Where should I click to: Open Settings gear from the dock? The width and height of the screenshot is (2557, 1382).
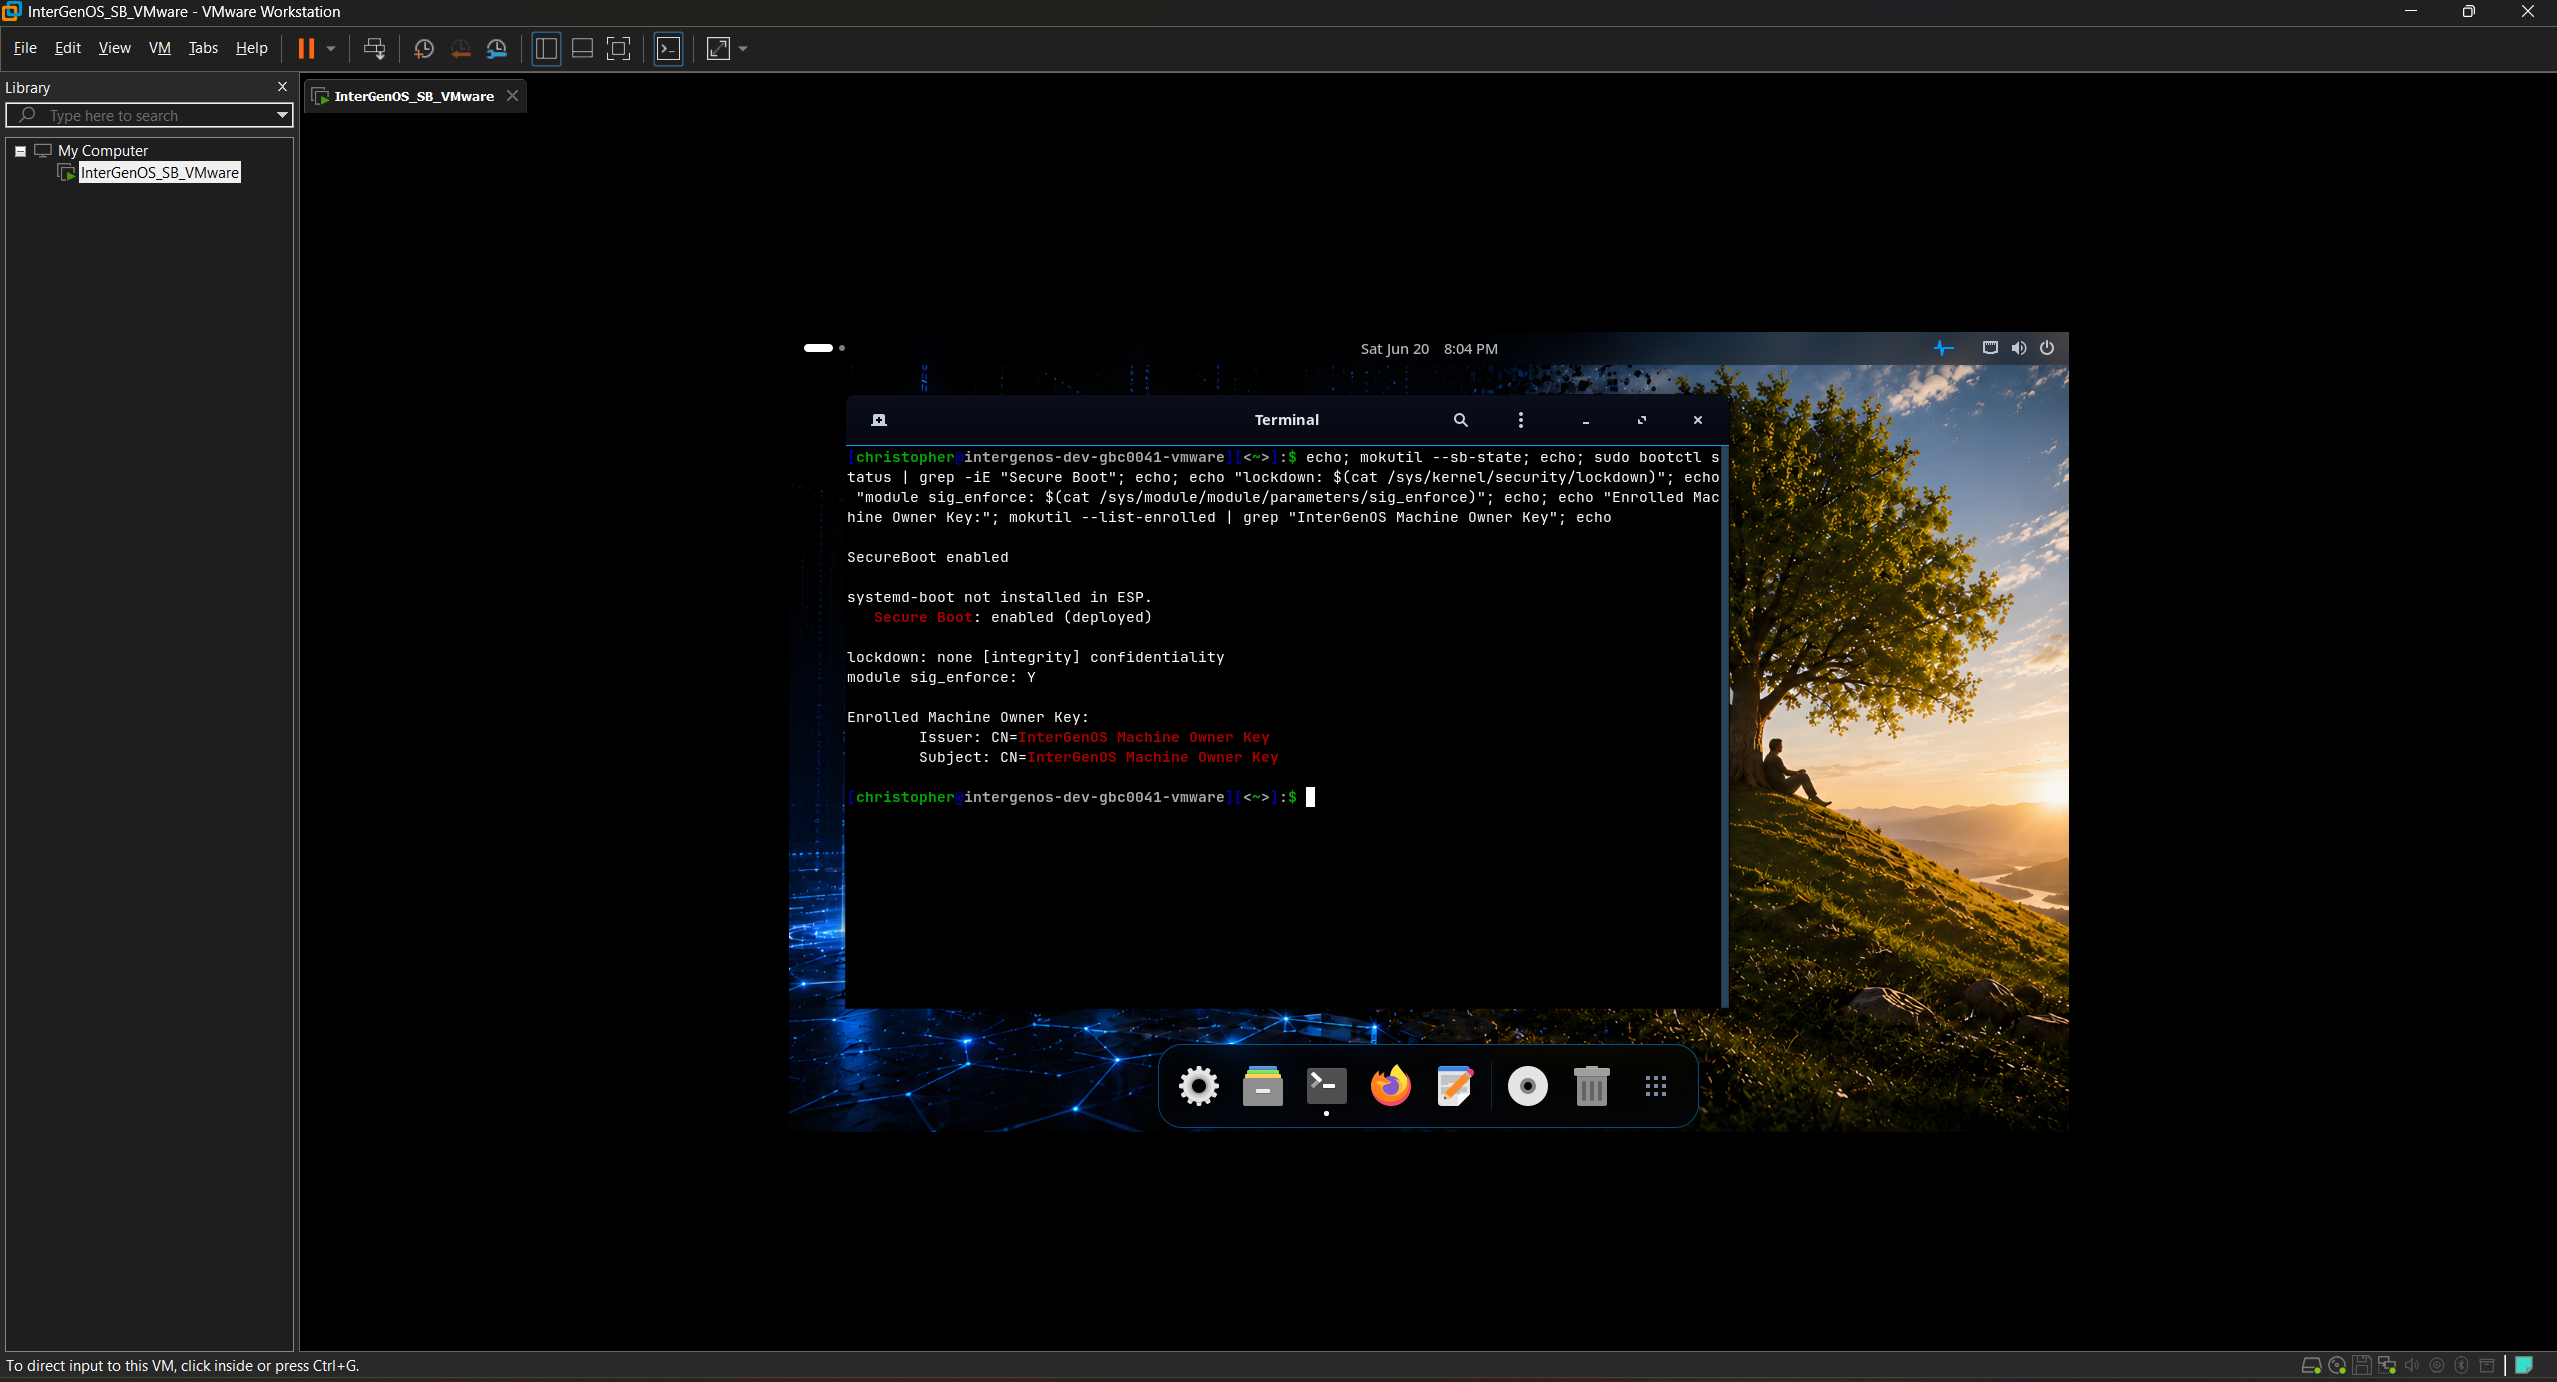pos(1199,1086)
